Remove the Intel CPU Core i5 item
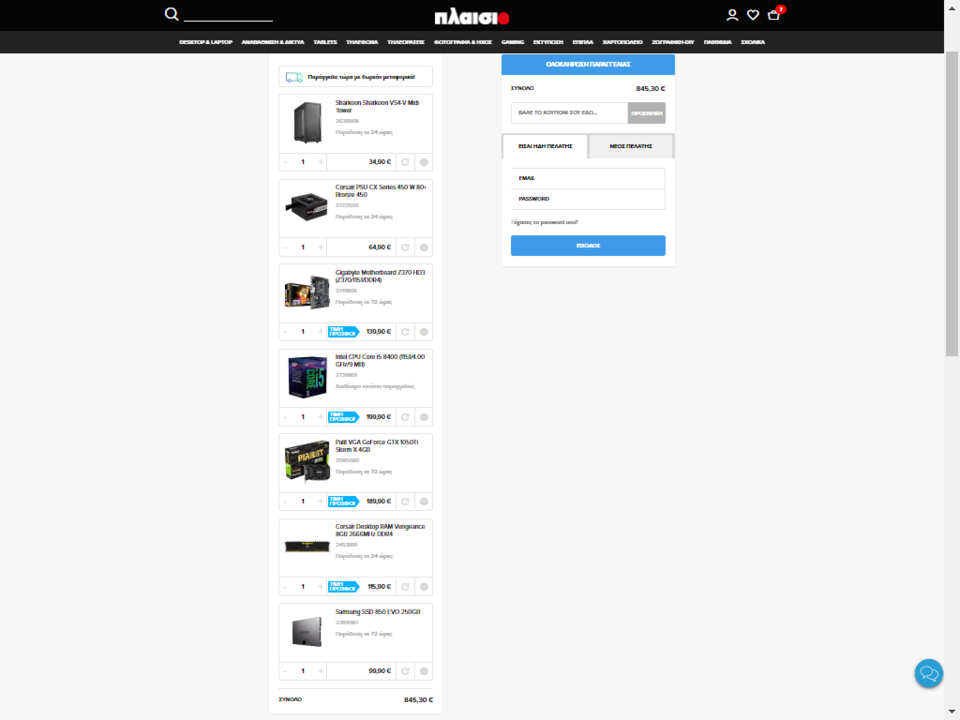 424,417
